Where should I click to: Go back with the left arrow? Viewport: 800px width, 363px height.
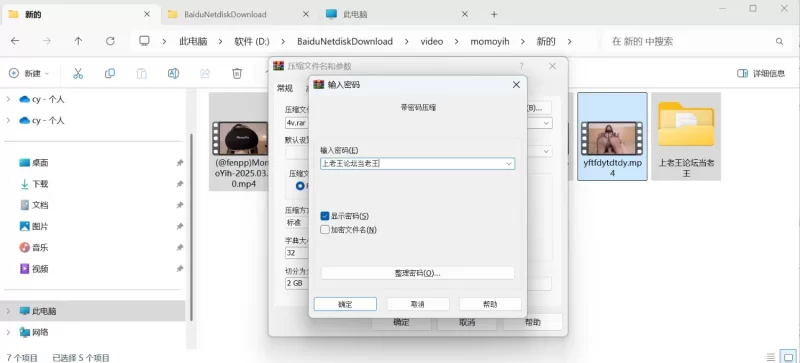pos(15,41)
